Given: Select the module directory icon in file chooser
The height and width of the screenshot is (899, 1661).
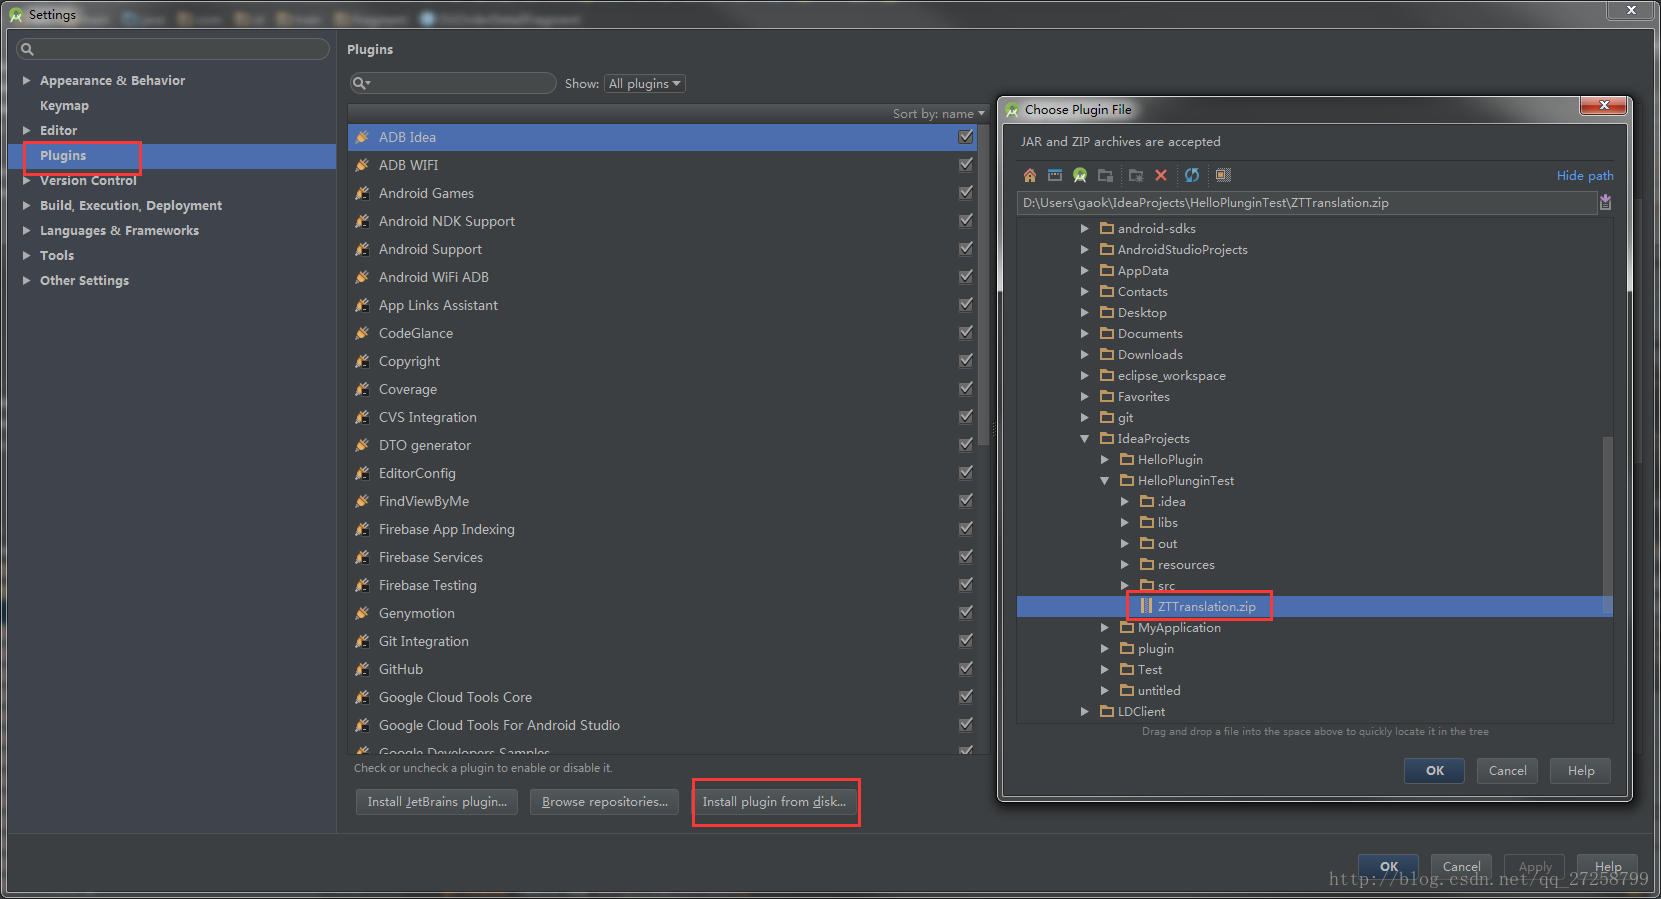Looking at the screenshot, I should [x=1105, y=175].
